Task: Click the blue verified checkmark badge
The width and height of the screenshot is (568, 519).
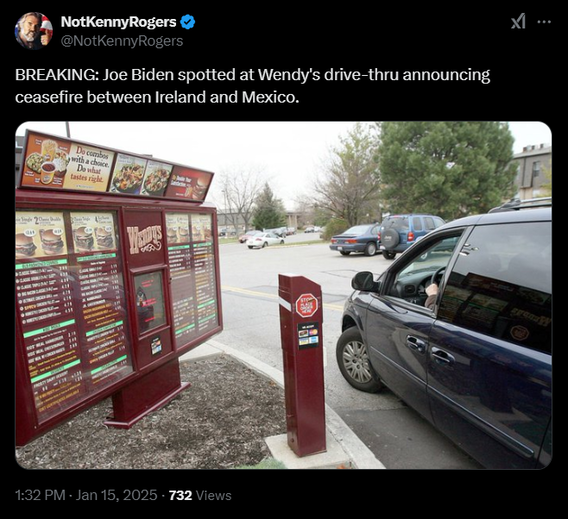Action: coord(188,22)
